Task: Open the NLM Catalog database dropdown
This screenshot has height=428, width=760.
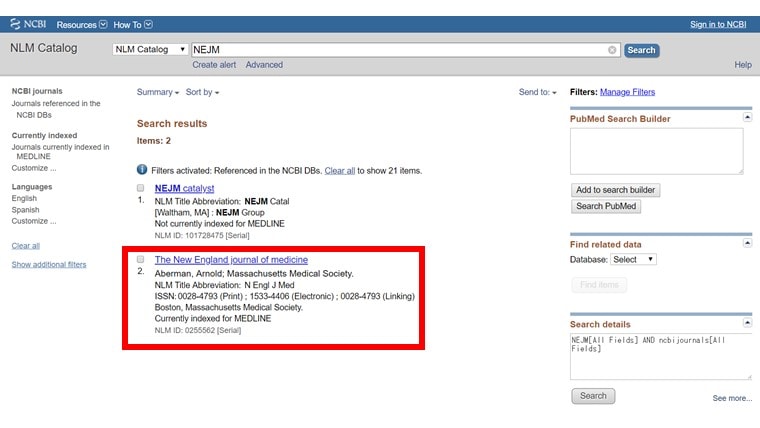Action: coord(150,49)
